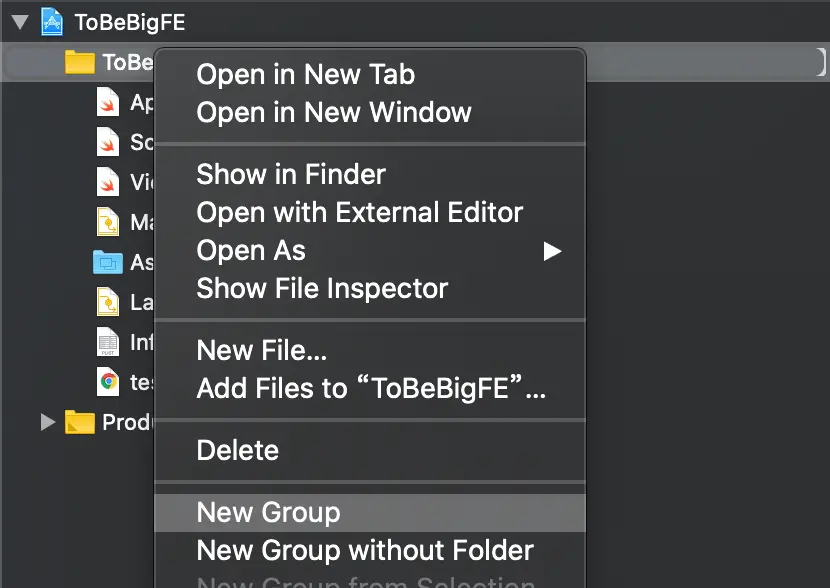Image resolution: width=830 pixels, height=588 pixels.
Task: Click the second Swift file icon
Action: pyautogui.click(x=108, y=142)
